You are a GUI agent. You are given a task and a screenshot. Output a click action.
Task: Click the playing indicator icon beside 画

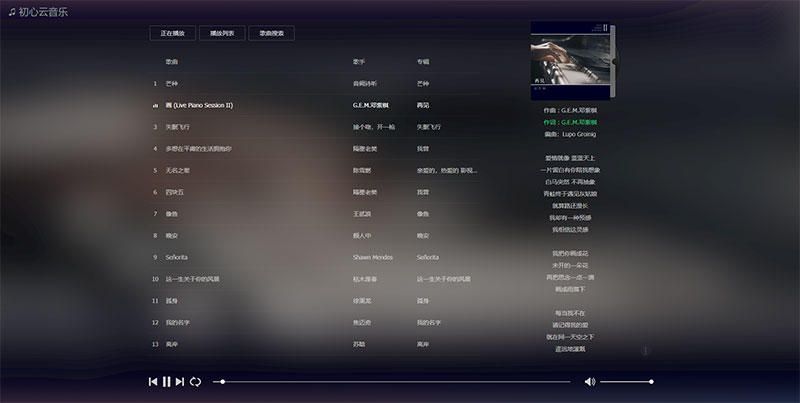click(x=155, y=105)
